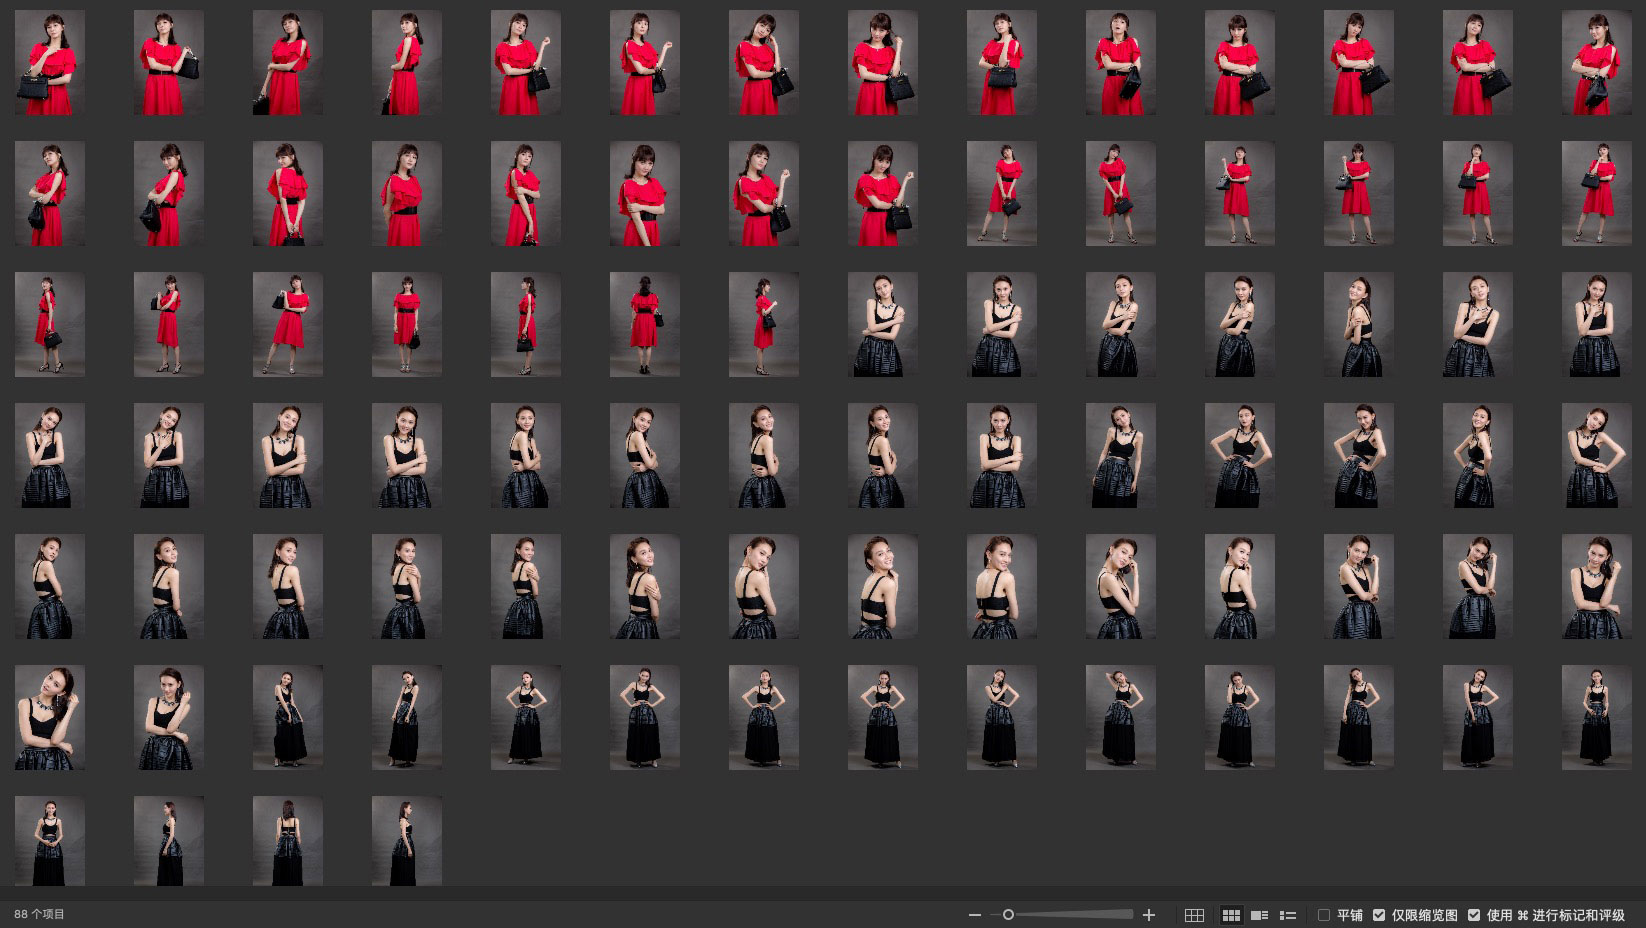The height and width of the screenshot is (928, 1646).
Task: Select the first full-length long black skirt thumbnail
Action: click(x=288, y=718)
